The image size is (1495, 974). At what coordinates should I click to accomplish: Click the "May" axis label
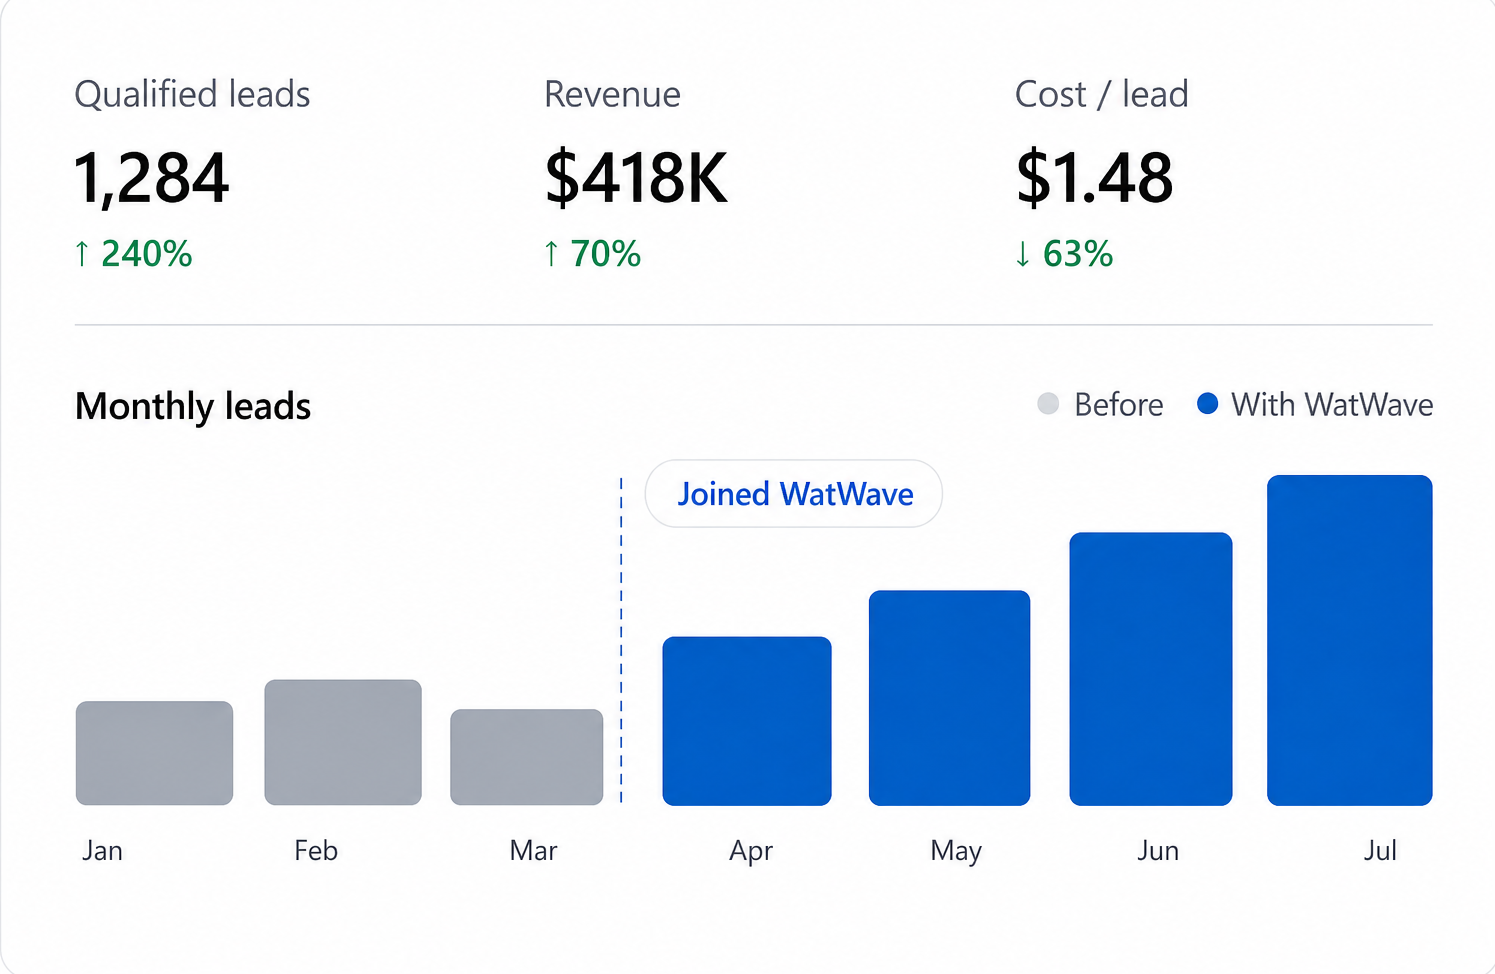[956, 852]
